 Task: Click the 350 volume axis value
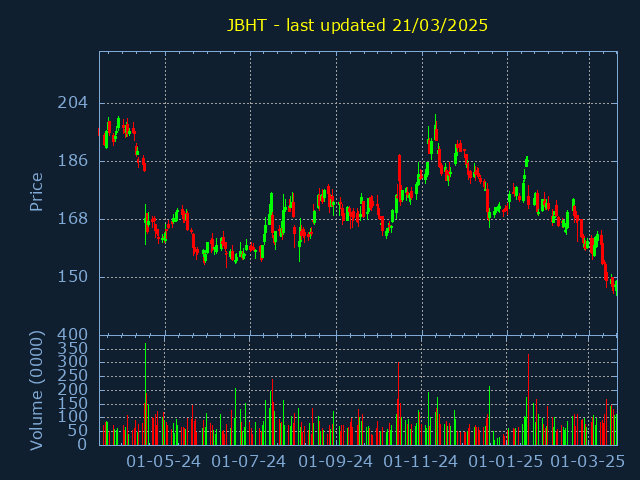pos(72,348)
